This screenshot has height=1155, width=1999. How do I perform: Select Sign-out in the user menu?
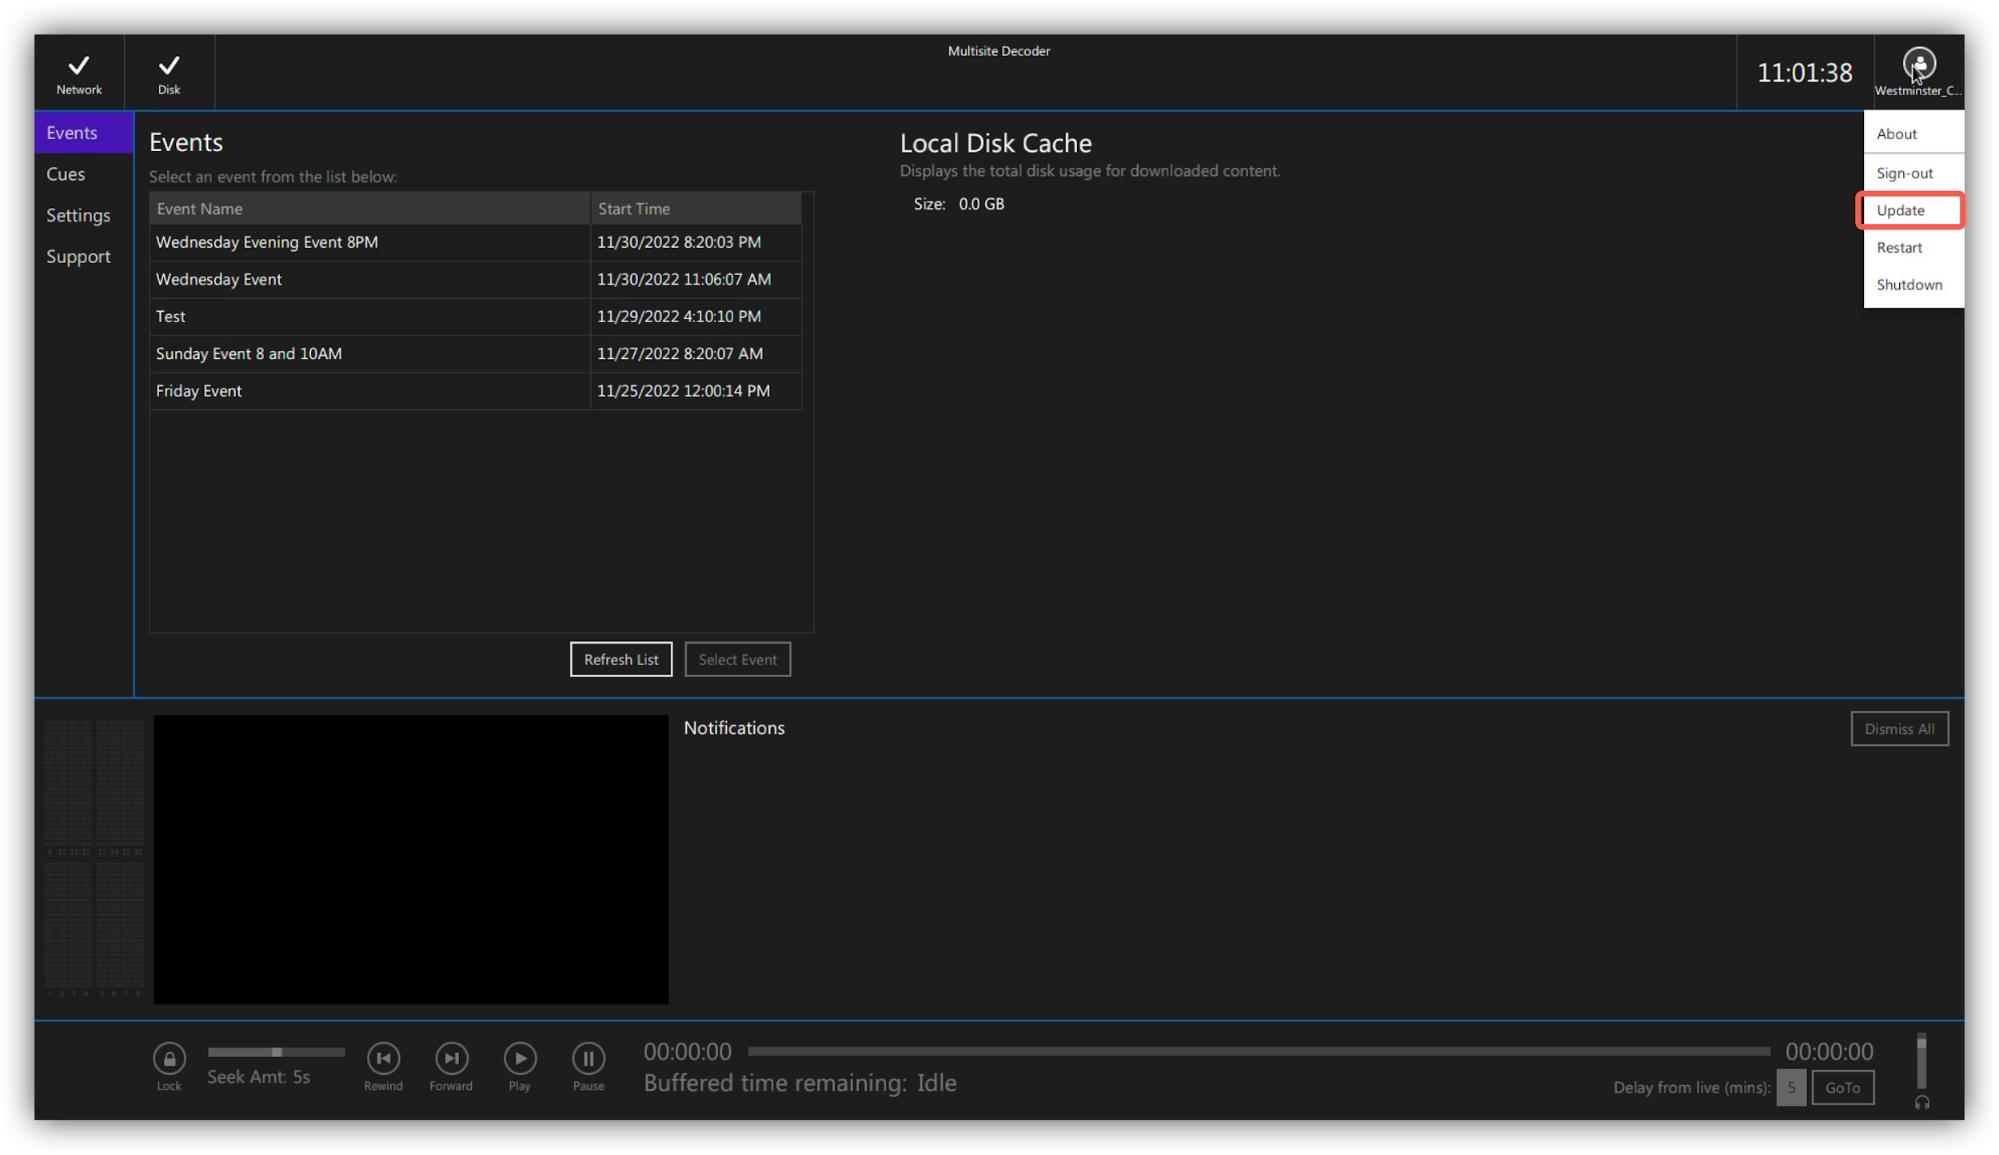pos(1904,173)
